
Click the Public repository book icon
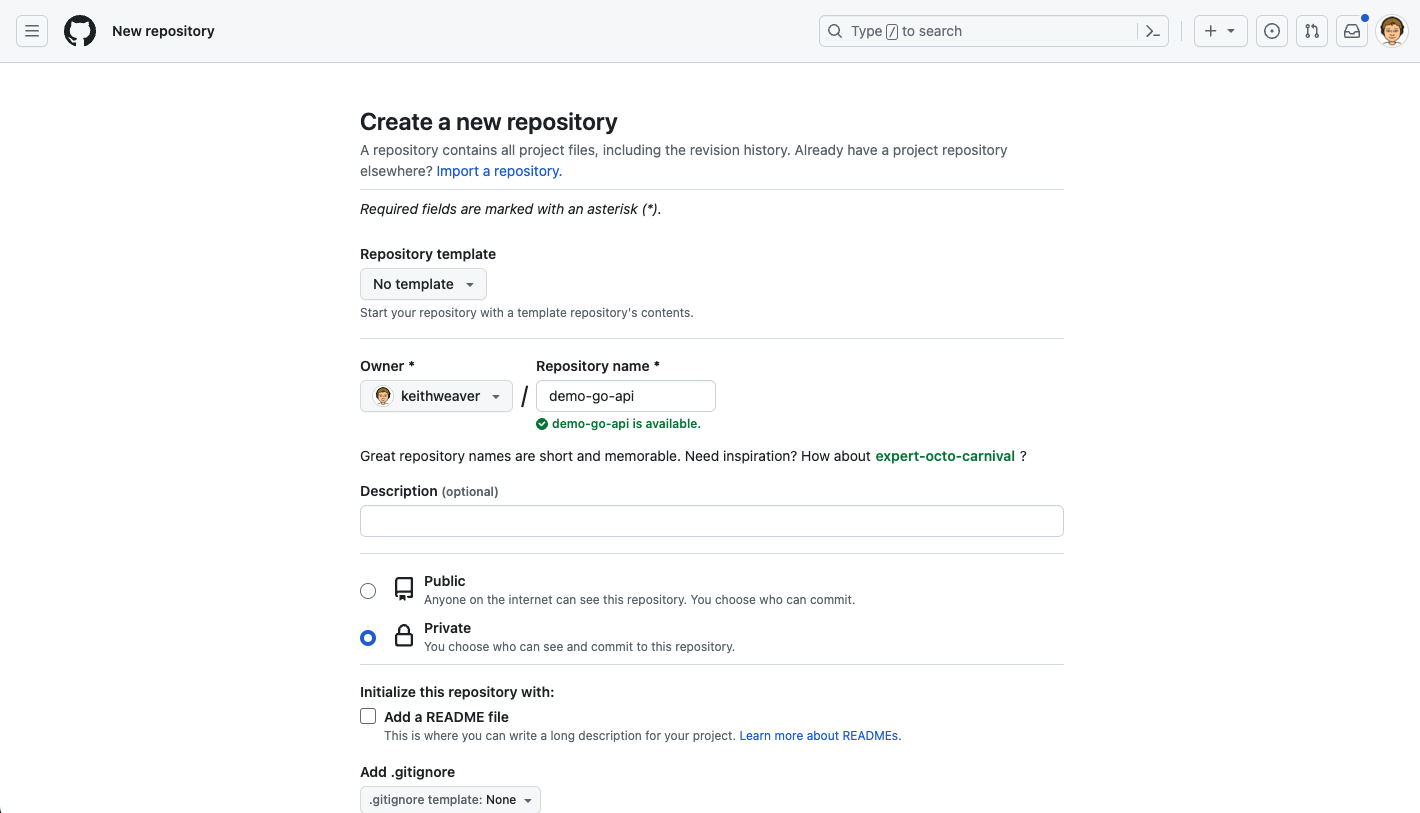coord(404,589)
